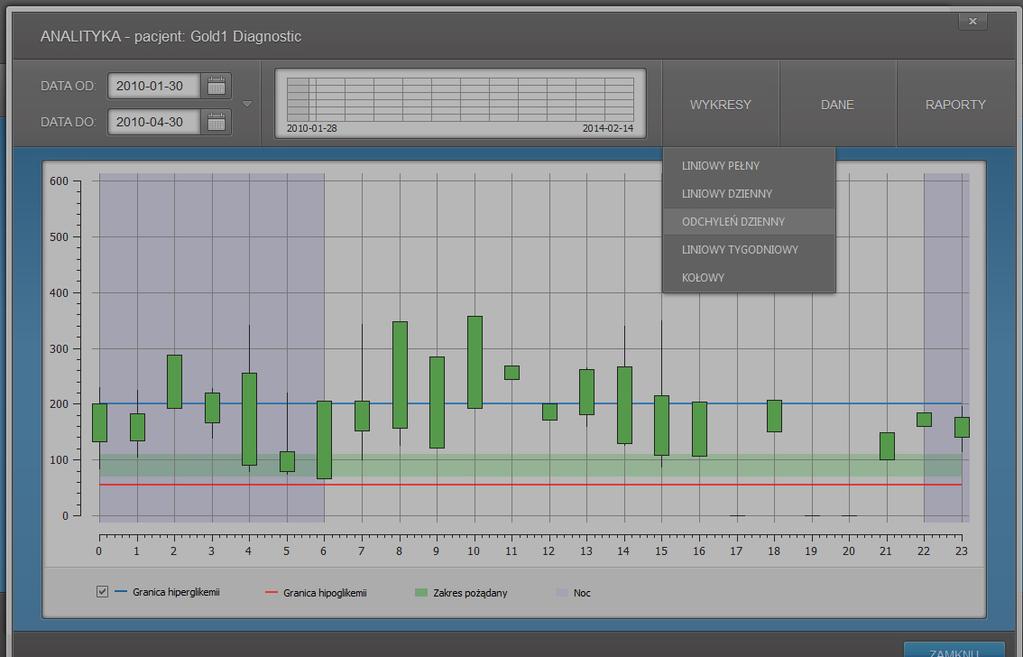Click the ZAMKNIJ button
The height and width of the screenshot is (657, 1023).
point(954,650)
